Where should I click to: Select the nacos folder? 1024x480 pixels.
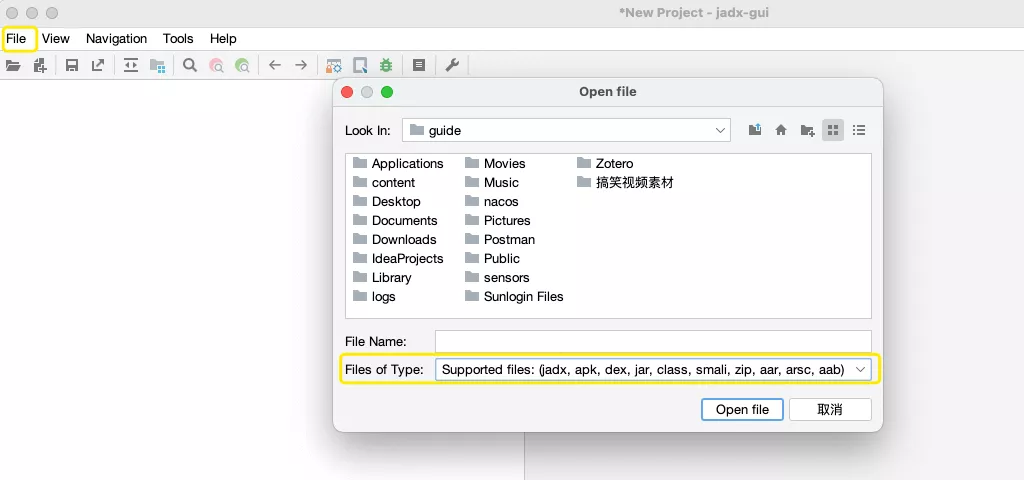click(492, 201)
